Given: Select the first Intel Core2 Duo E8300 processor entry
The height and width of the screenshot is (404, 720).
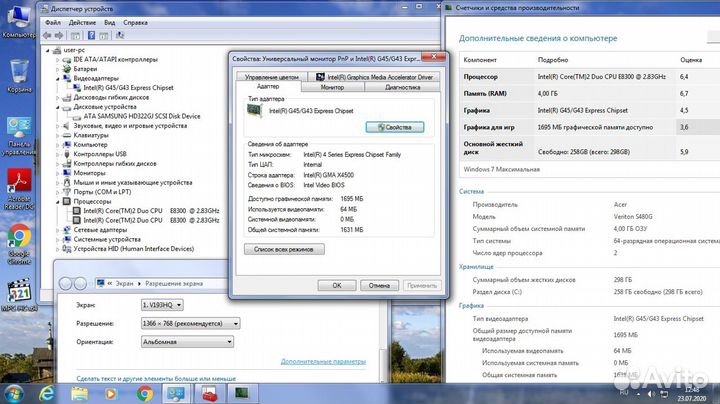Looking at the screenshot, I should pos(151,211).
